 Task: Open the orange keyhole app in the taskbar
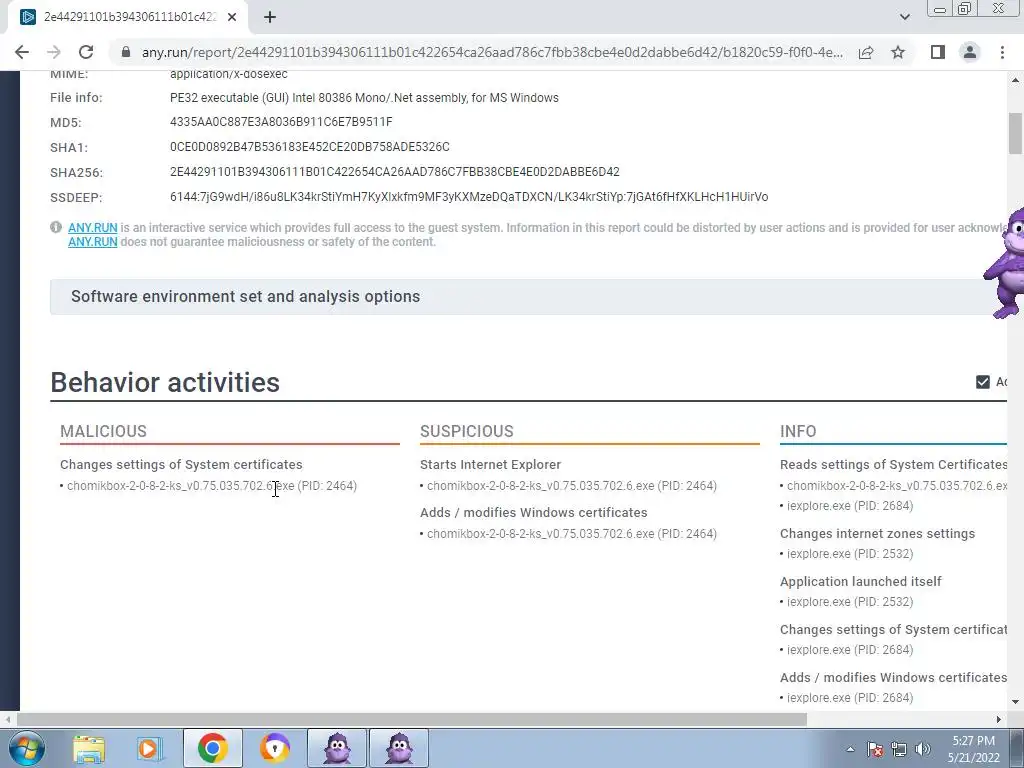point(275,748)
